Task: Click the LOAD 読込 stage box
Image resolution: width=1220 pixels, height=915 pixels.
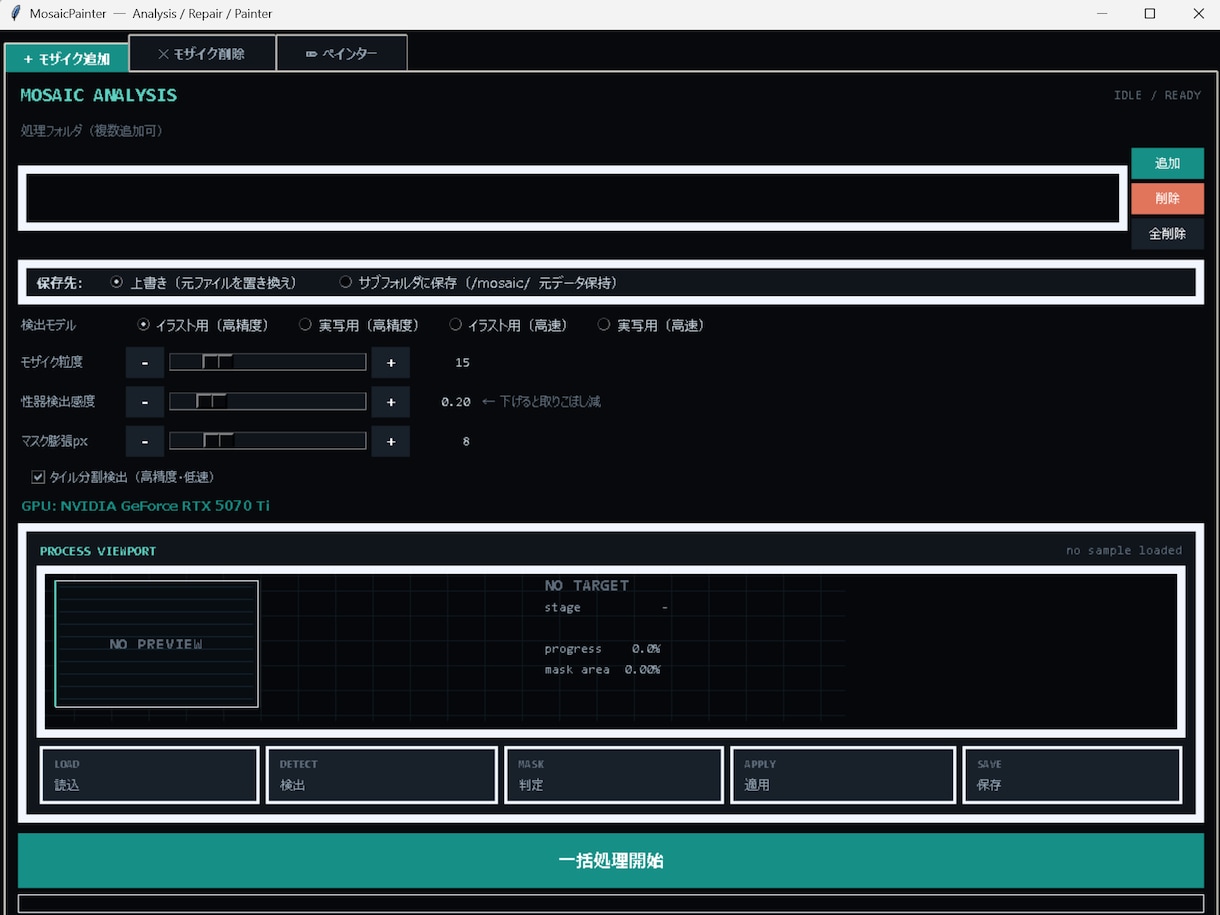Action: point(150,775)
